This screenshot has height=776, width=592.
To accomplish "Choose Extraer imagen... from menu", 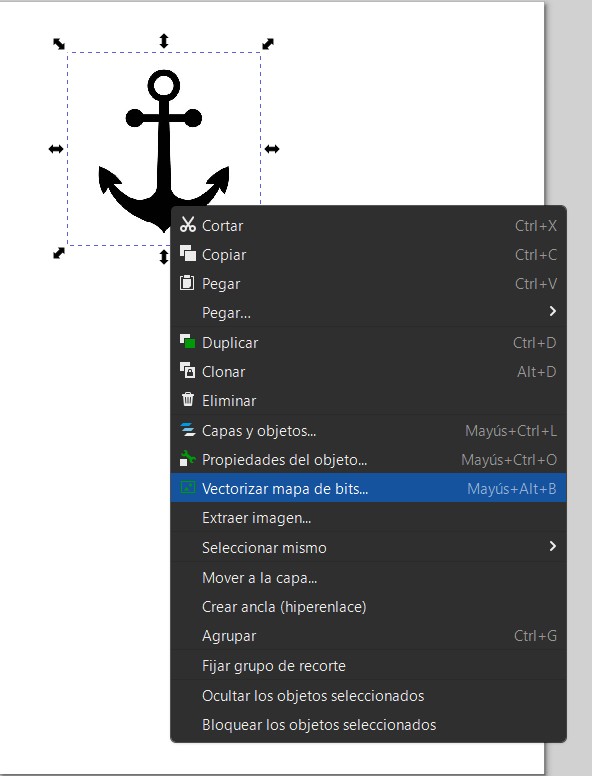I will (x=368, y=518).
